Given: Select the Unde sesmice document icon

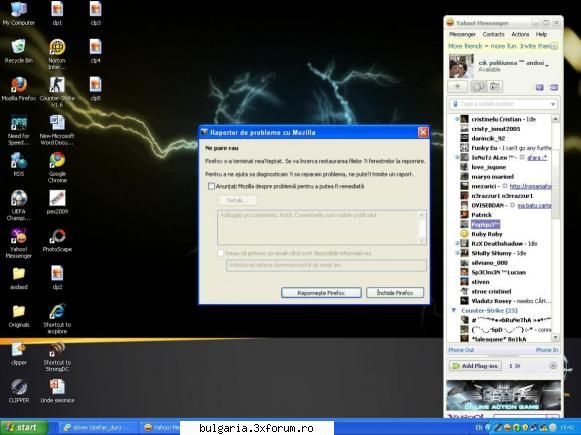Looking at the screenshot, I should coord(57,392).
